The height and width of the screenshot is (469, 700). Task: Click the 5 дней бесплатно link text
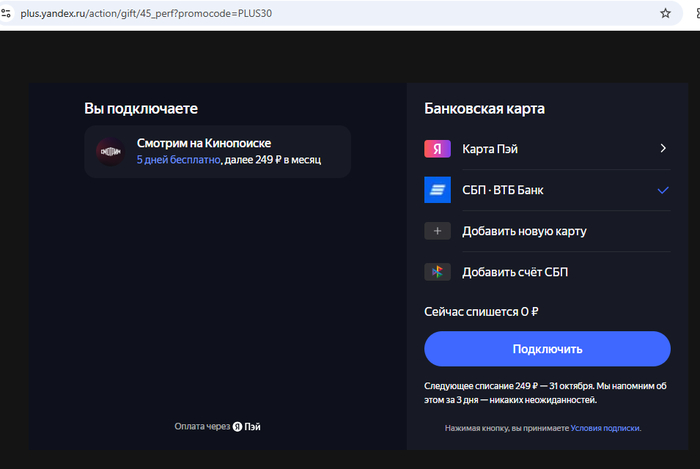coord(179,160)
